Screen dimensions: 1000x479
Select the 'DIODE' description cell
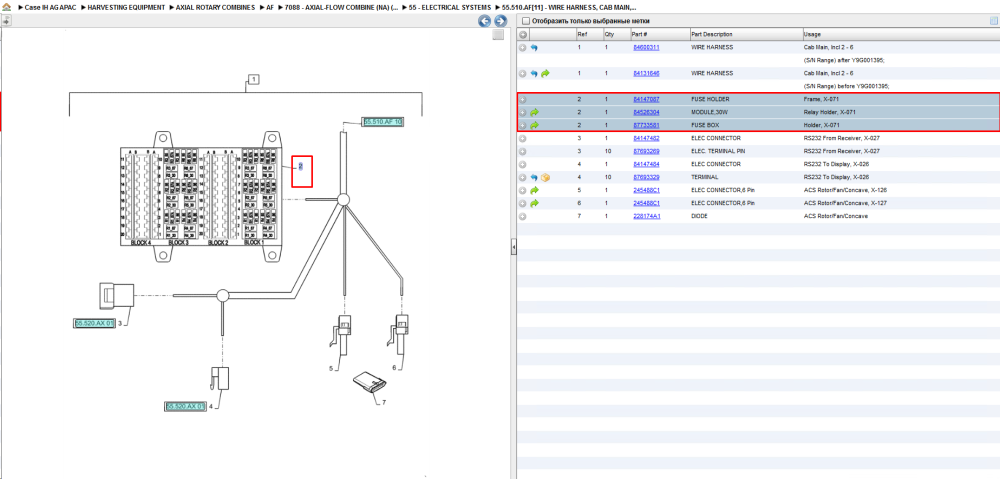(700, 216)
